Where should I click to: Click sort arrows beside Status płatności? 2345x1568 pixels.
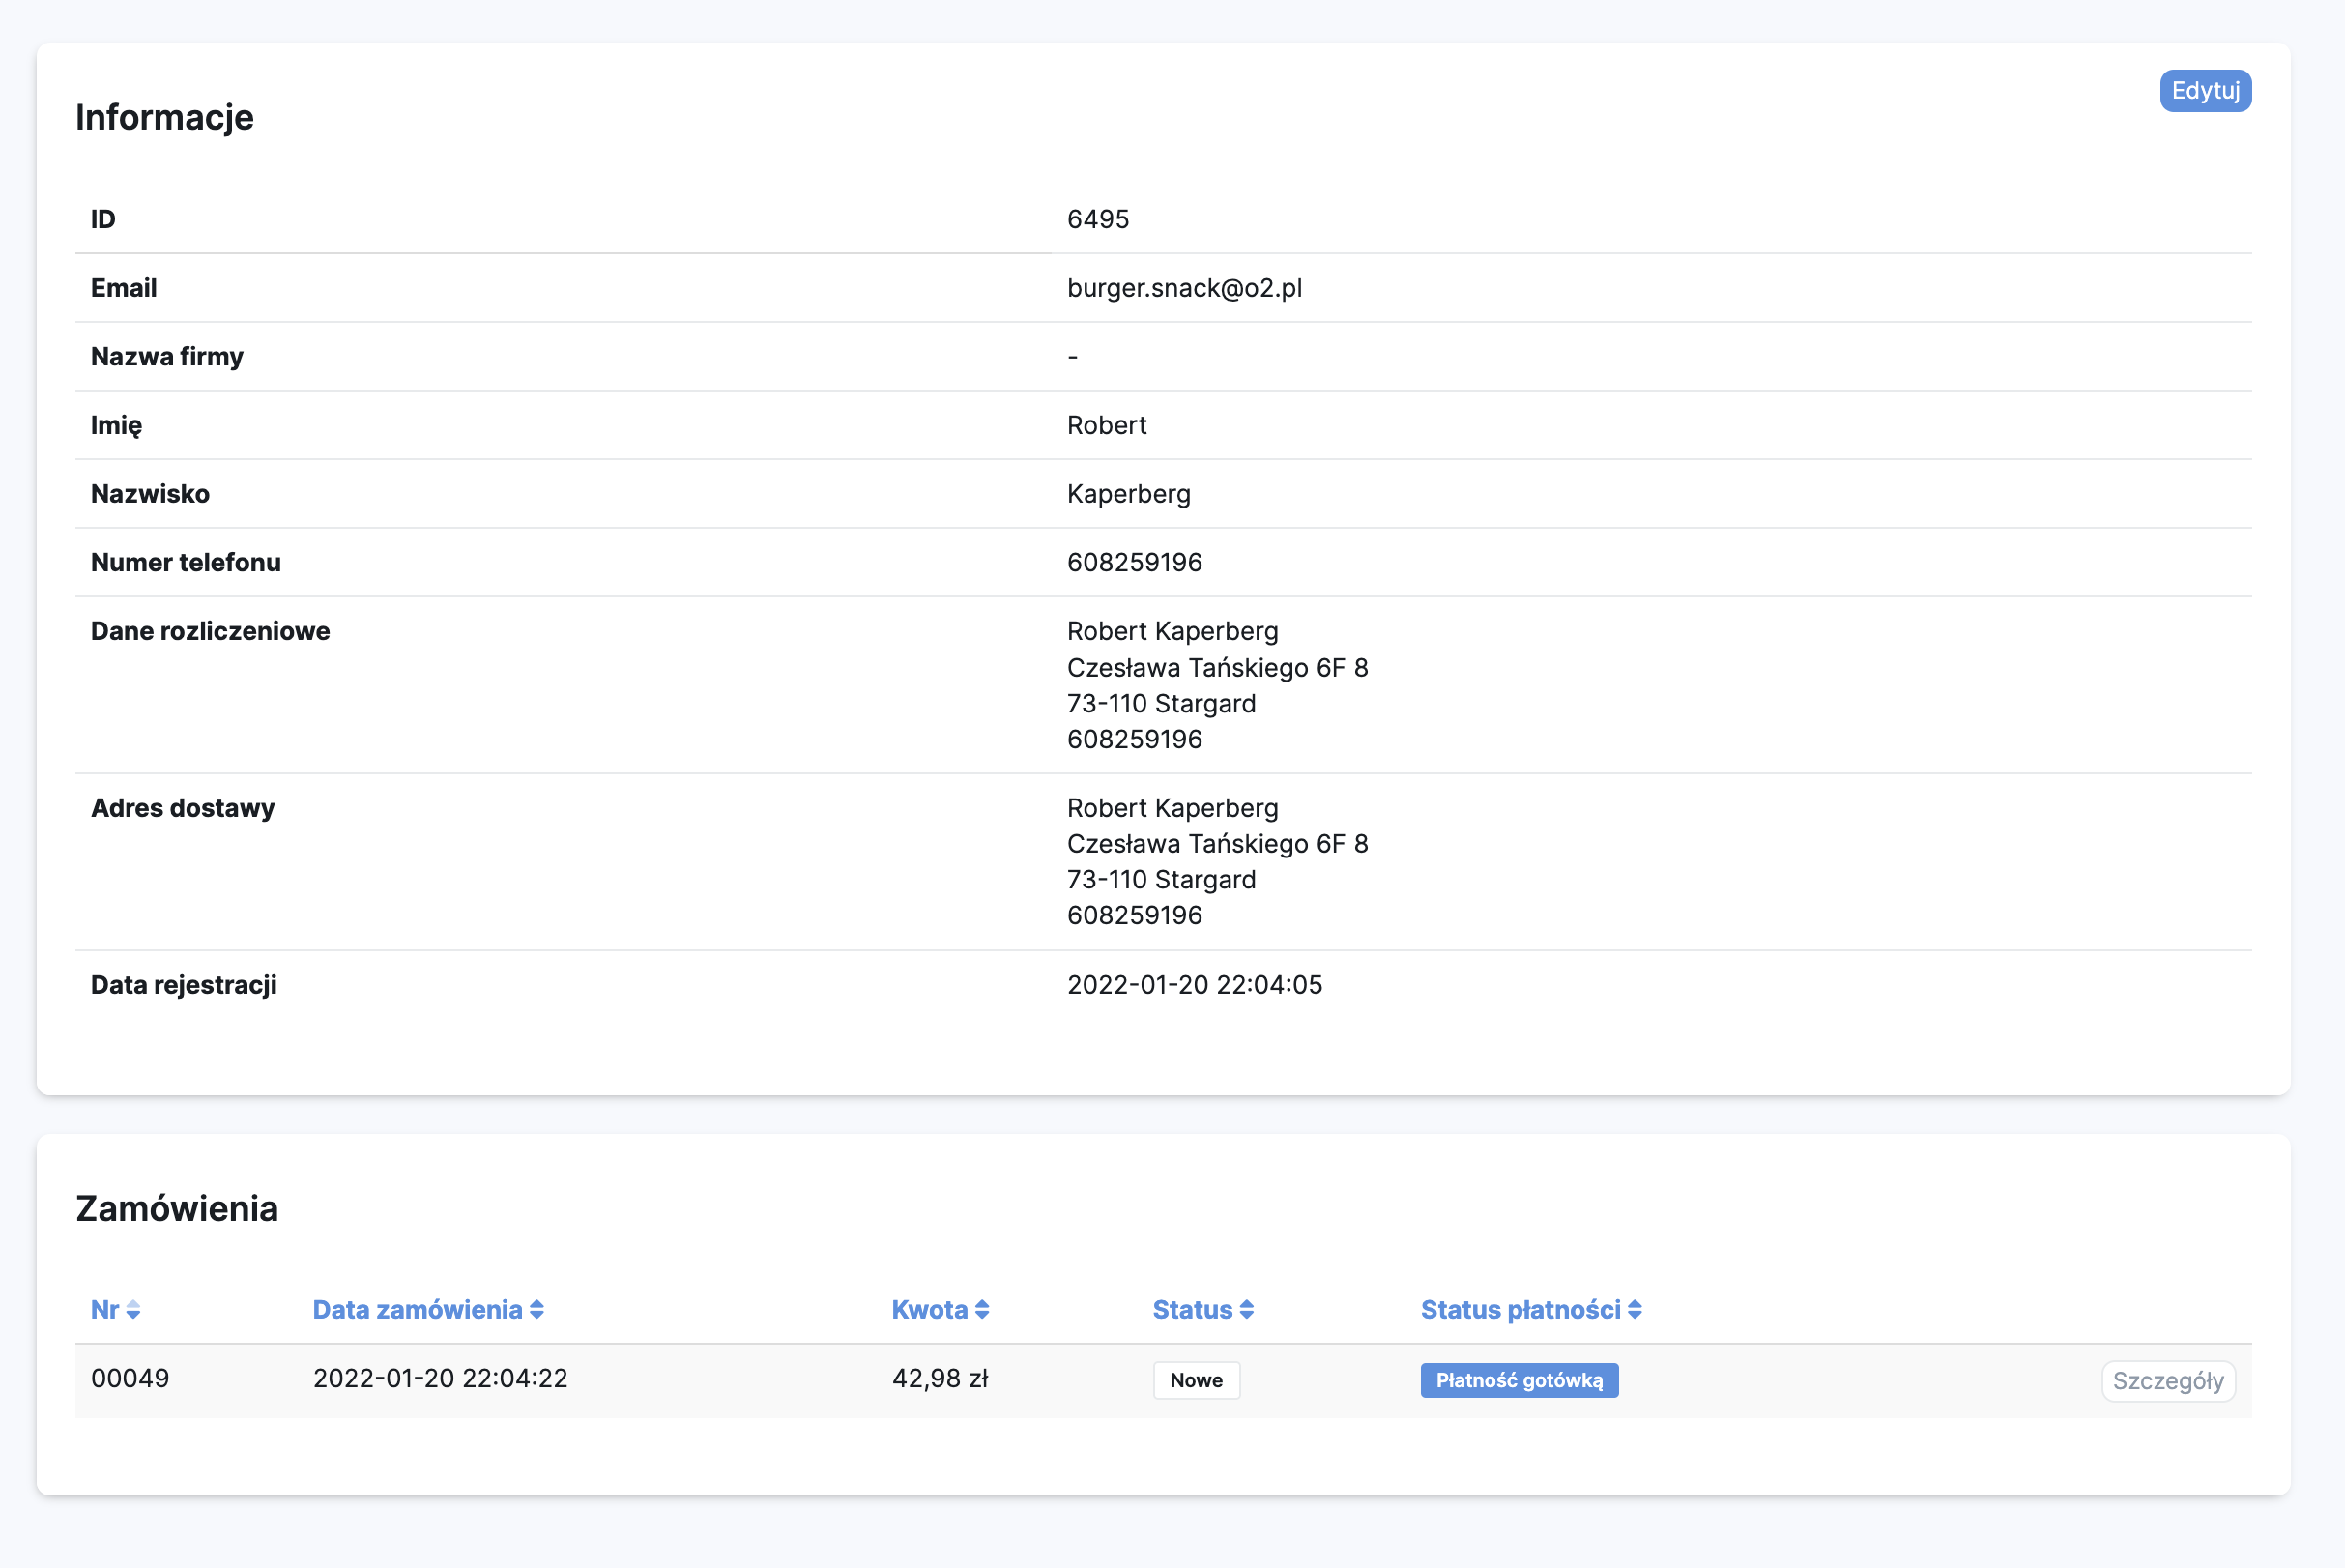pos(1635,1310)
